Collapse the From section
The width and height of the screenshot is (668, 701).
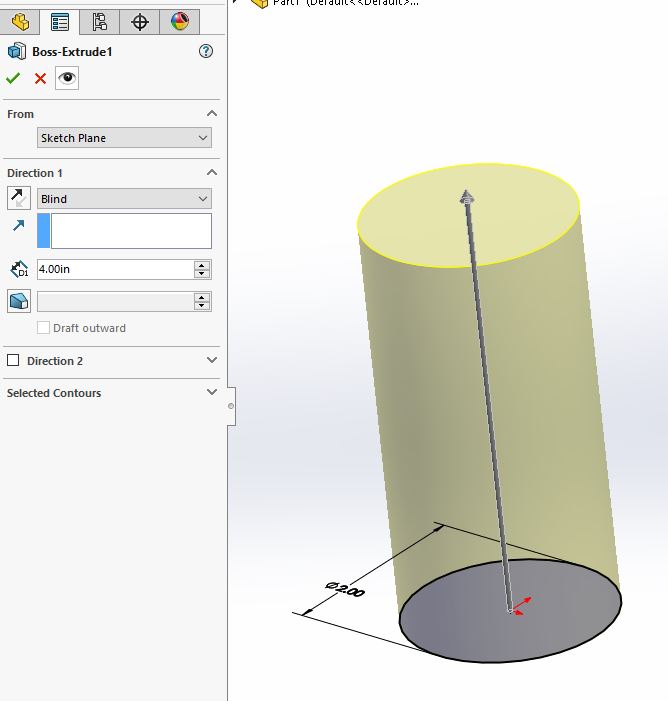click(211, 114)
